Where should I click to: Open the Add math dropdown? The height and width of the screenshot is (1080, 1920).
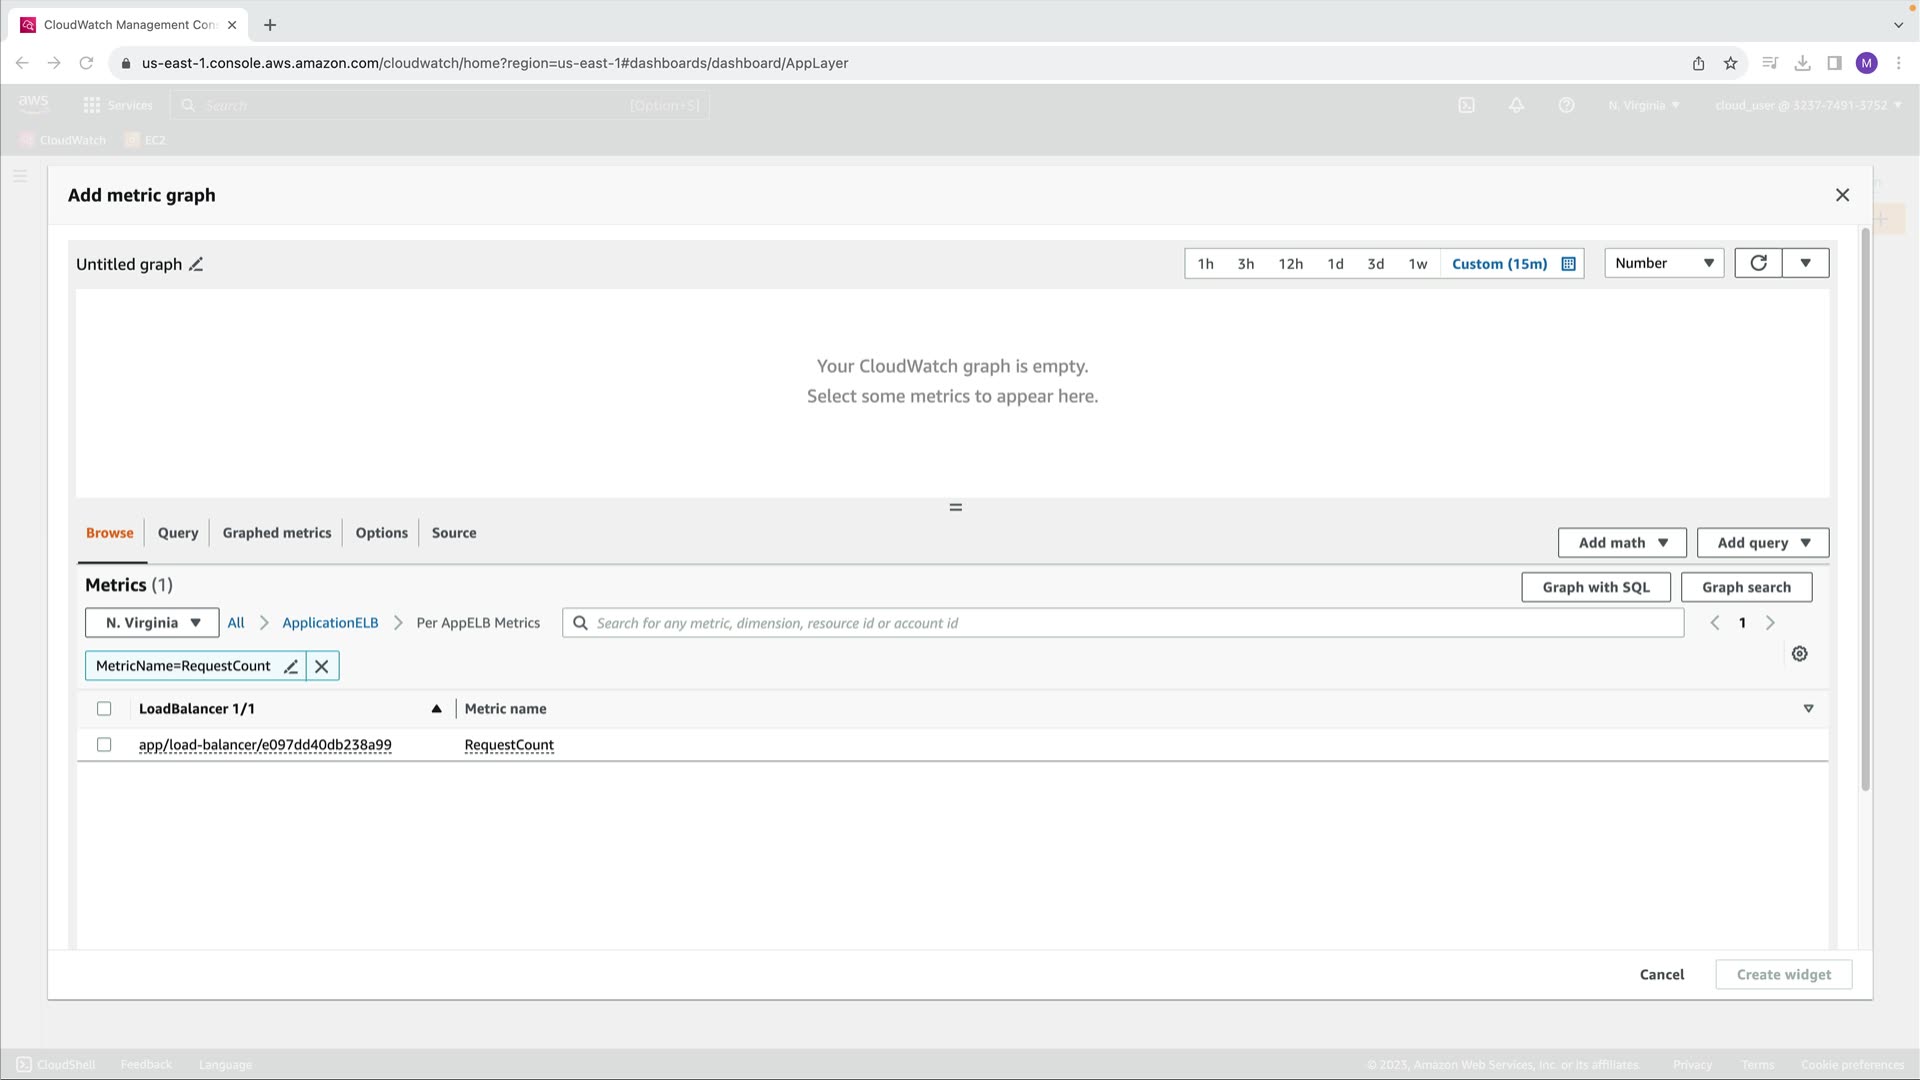tap(1621, 543)
